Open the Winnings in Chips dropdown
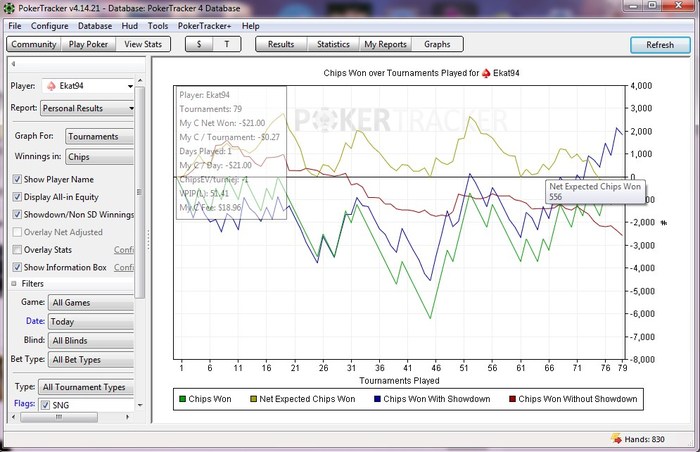Image resolution: width=700 pixels, height=452 pixels. coord(100,157)
